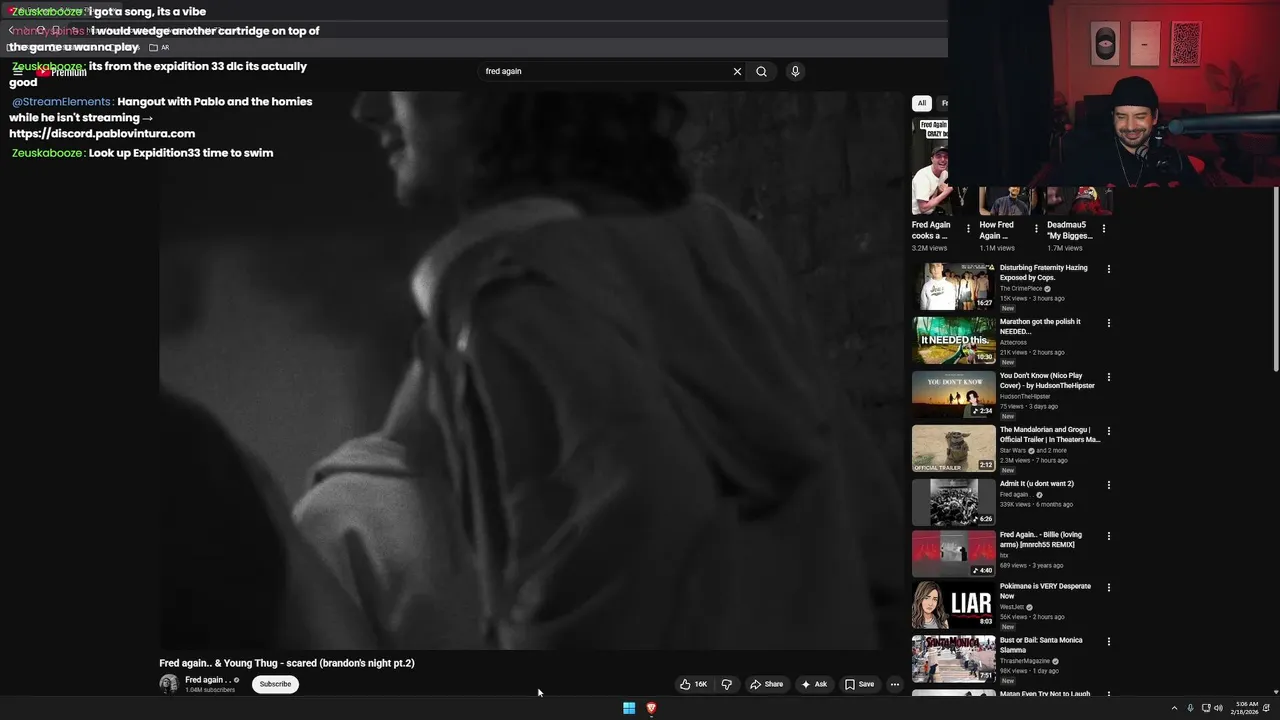Image resolution: width=1280 pixels, height=720 pixels.
Task: Open options for Deadmau5 My Biggest short
Action: 1104,229
